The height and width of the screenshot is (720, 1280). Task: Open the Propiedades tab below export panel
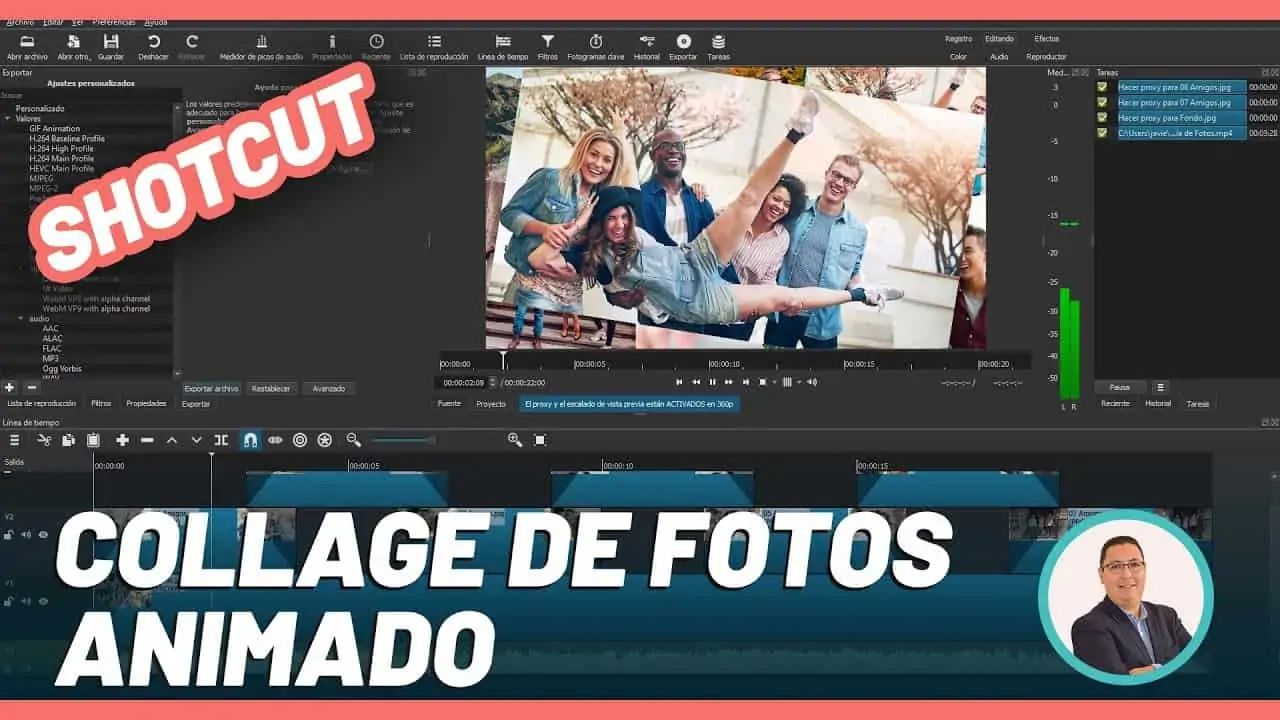point(146,404)
